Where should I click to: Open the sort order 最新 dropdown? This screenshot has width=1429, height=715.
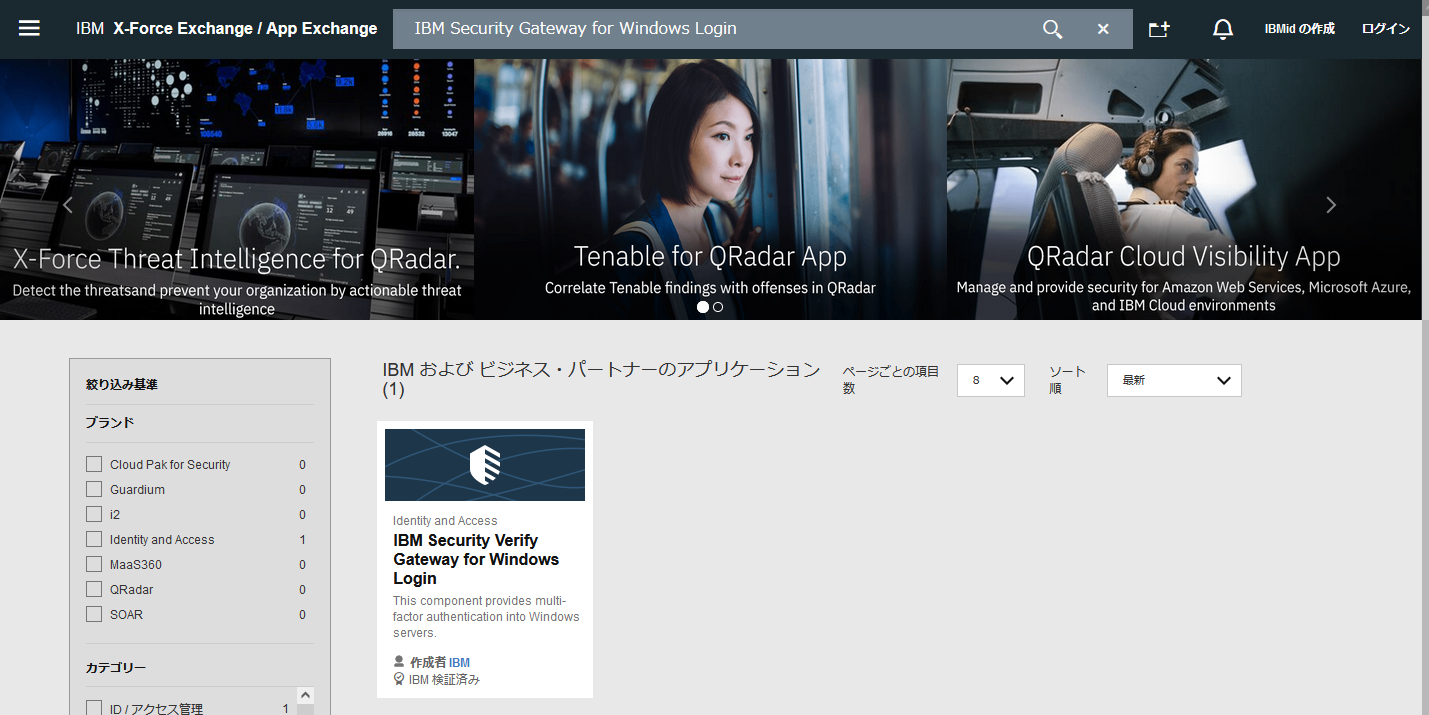pyautogui.click(x=1174, y=380)
